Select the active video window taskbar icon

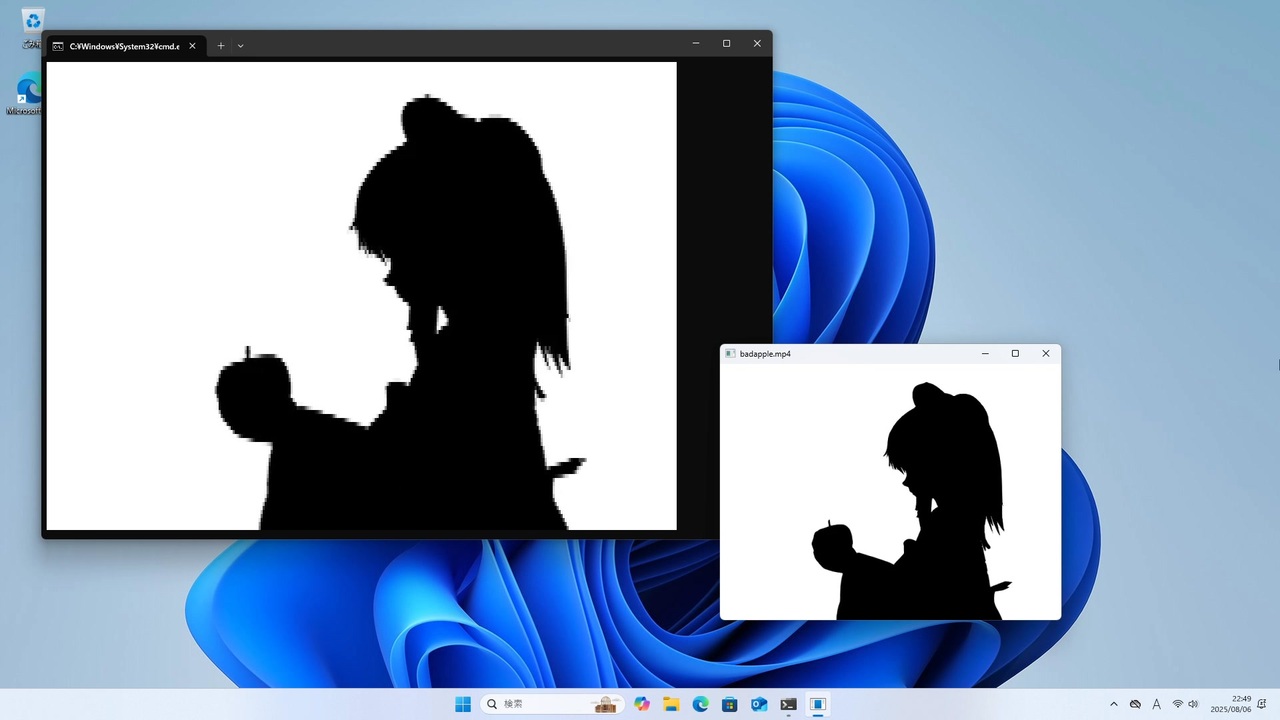pyautogui.click(x=818, y=704)
